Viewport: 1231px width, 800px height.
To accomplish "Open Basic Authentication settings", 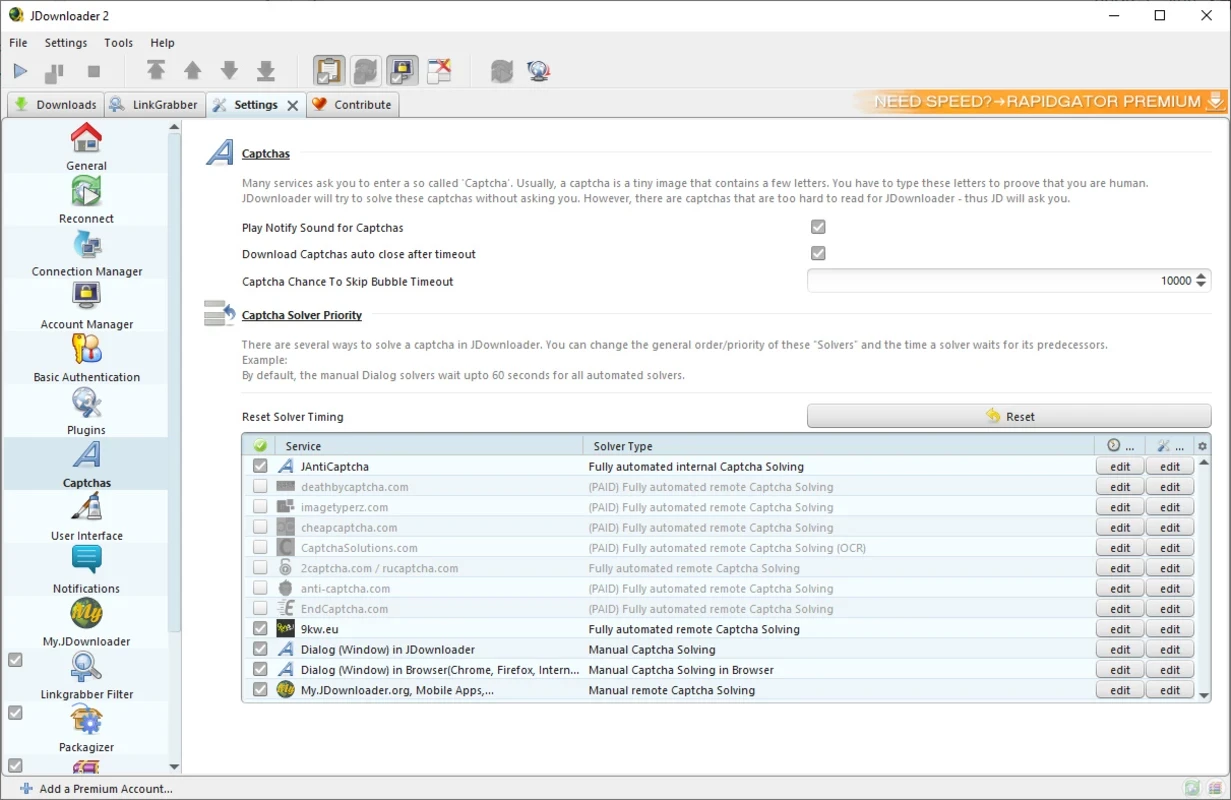I will pyautogui.click(x=86, y=359).
